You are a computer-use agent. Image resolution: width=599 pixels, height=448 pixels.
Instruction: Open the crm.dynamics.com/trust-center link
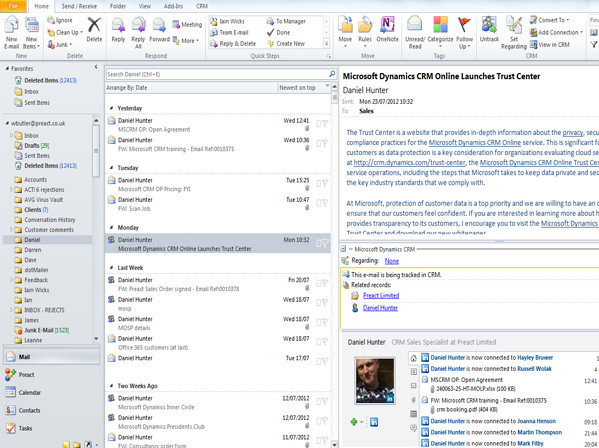[x=410, y=163]
